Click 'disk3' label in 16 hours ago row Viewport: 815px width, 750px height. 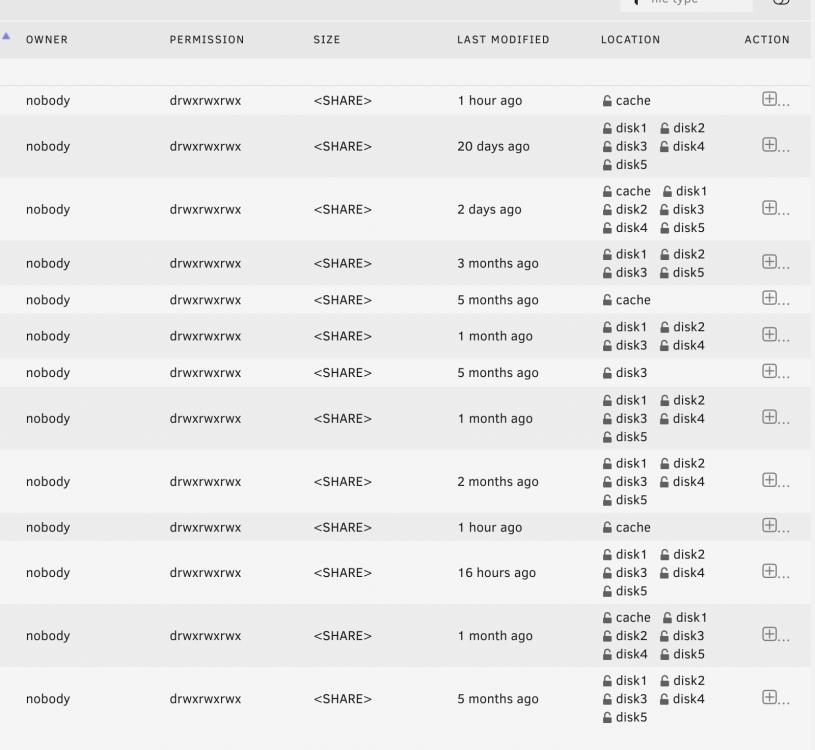(x=632, y=572)
